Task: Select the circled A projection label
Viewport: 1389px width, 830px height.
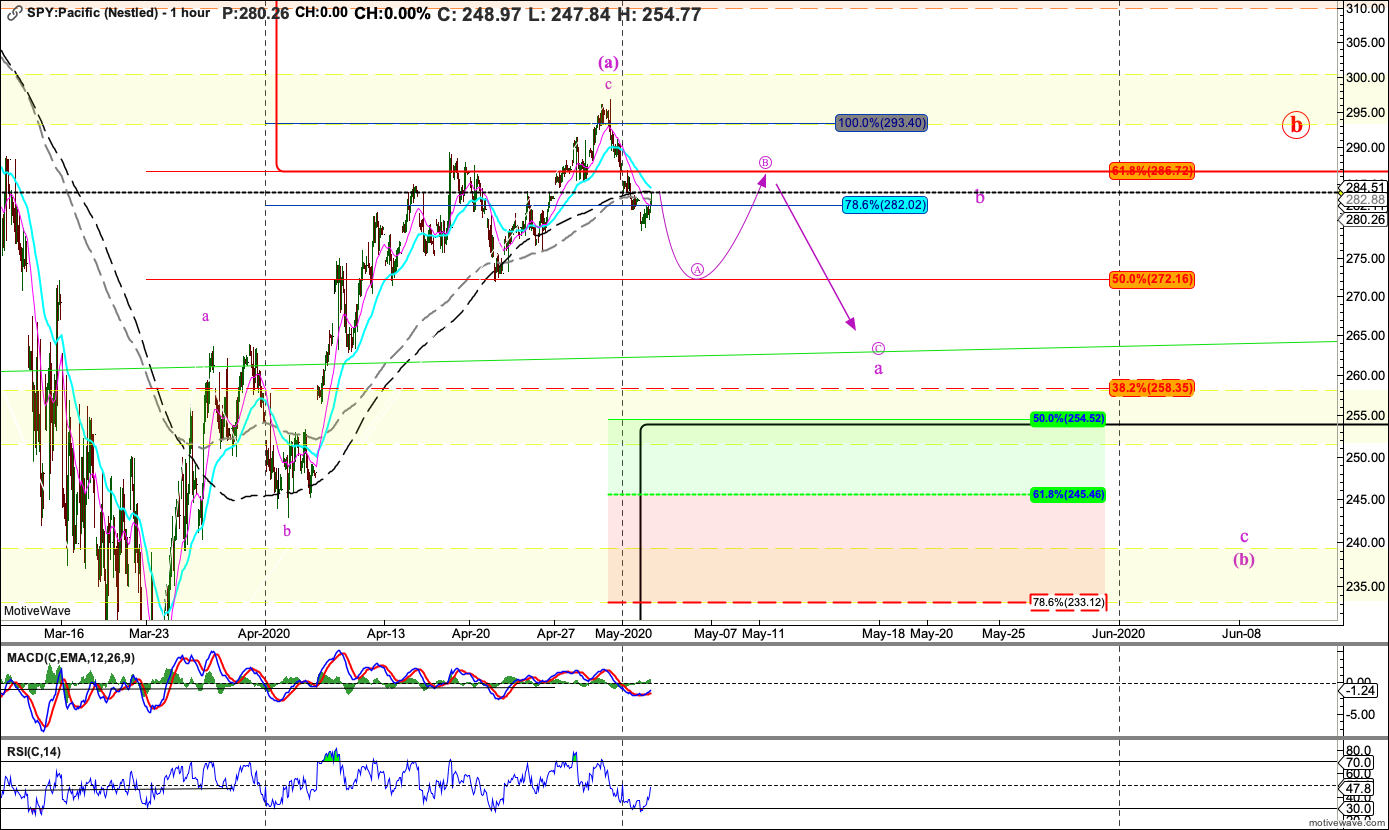Action: tap(698, 269)
